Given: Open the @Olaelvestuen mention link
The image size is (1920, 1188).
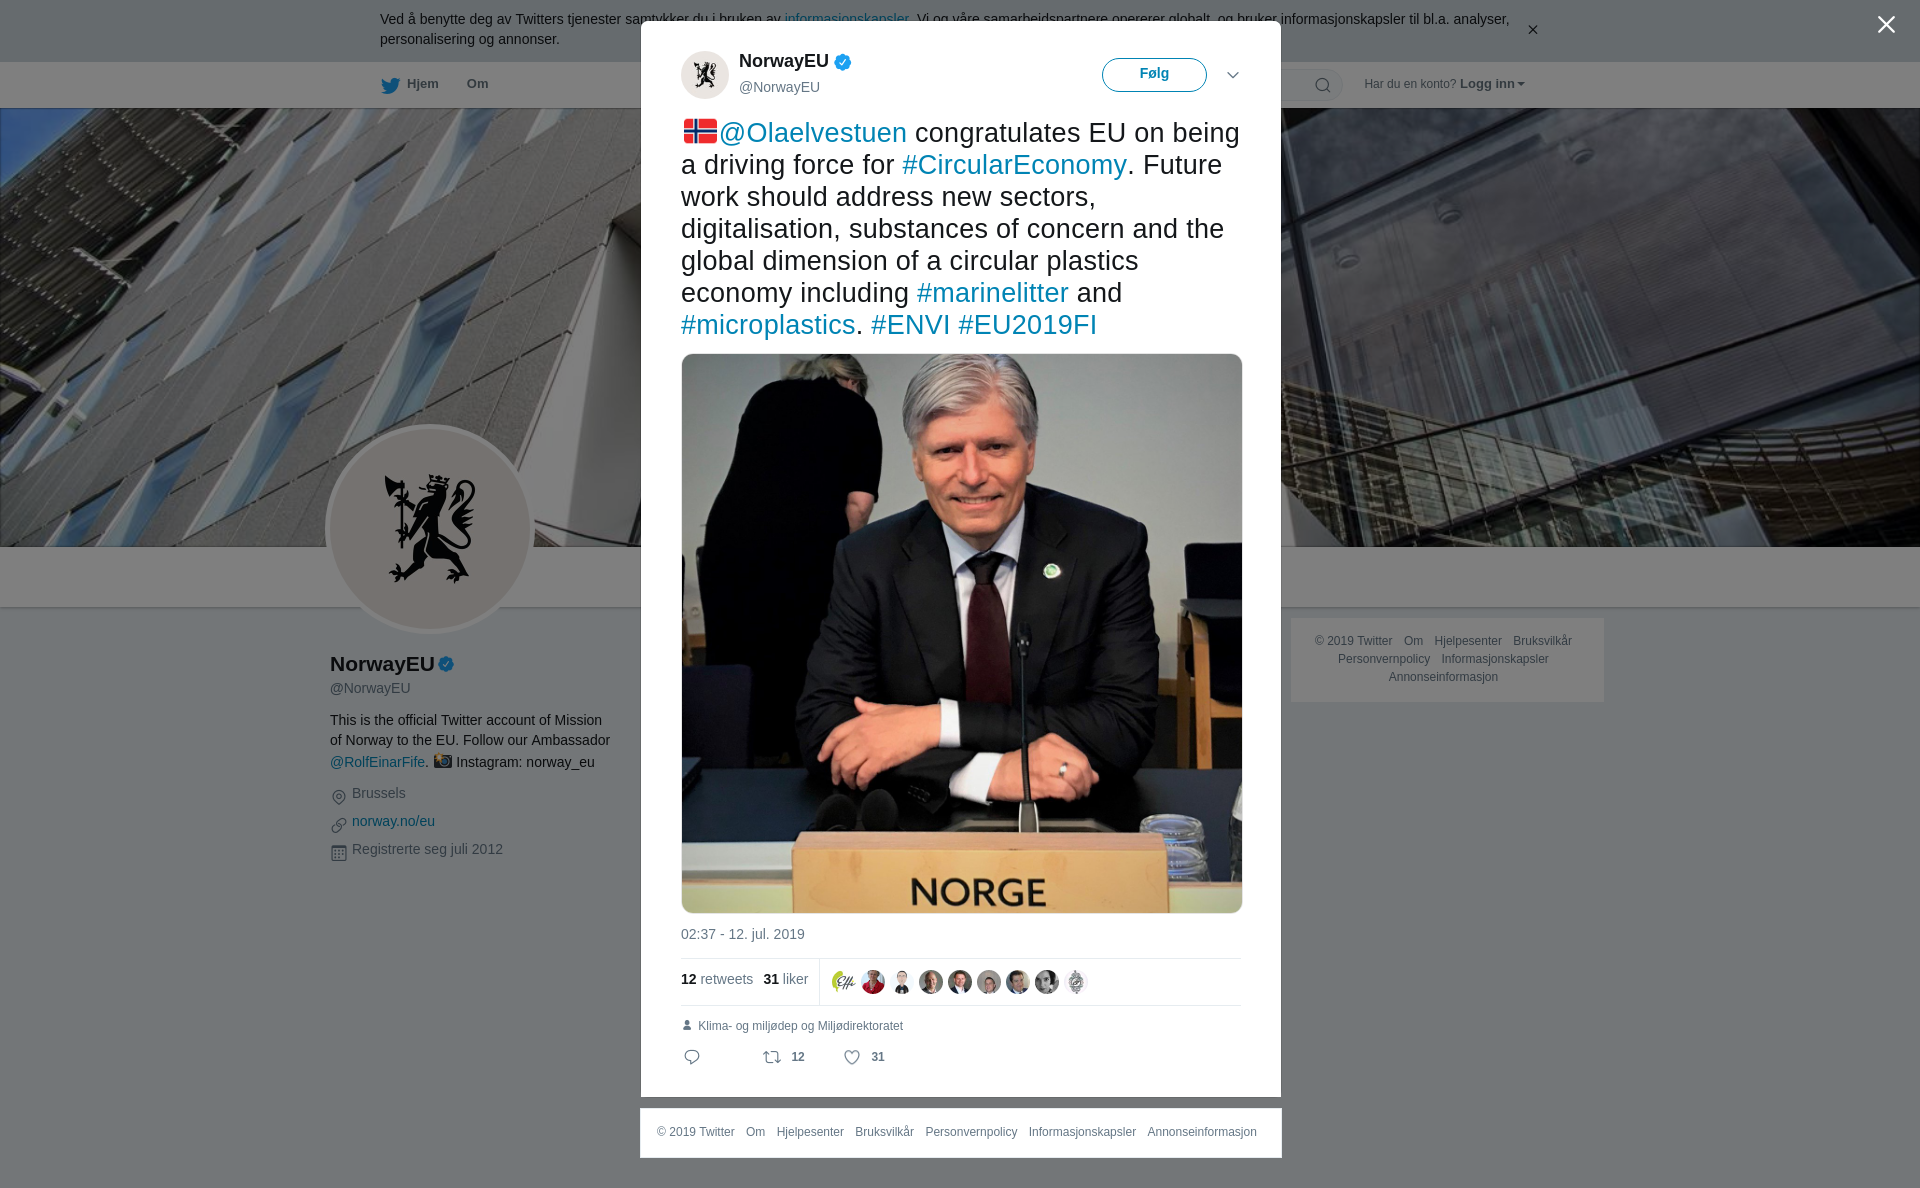Looking at the screenshot, I should [812, 133].
